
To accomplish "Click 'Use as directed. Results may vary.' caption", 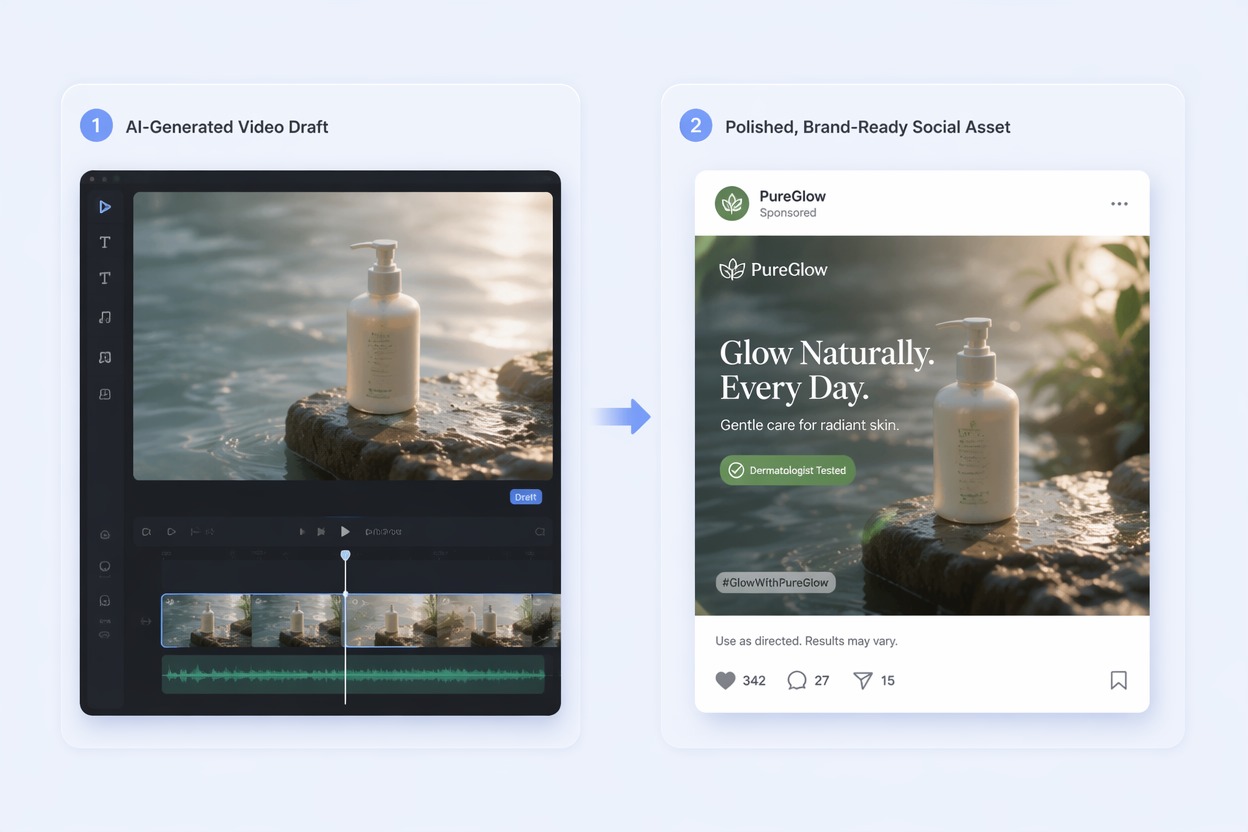I will pos(806,641).
